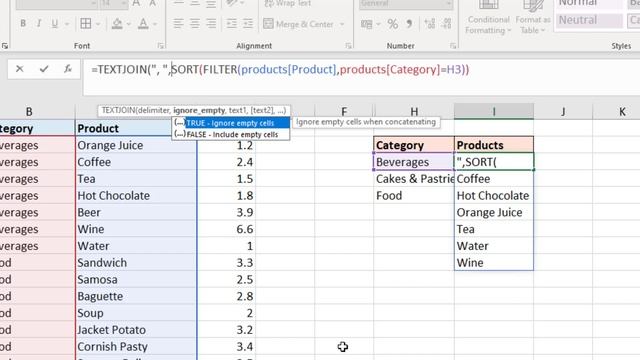Open Insert Function dialog
640x360 pixels.
point(68,69)
